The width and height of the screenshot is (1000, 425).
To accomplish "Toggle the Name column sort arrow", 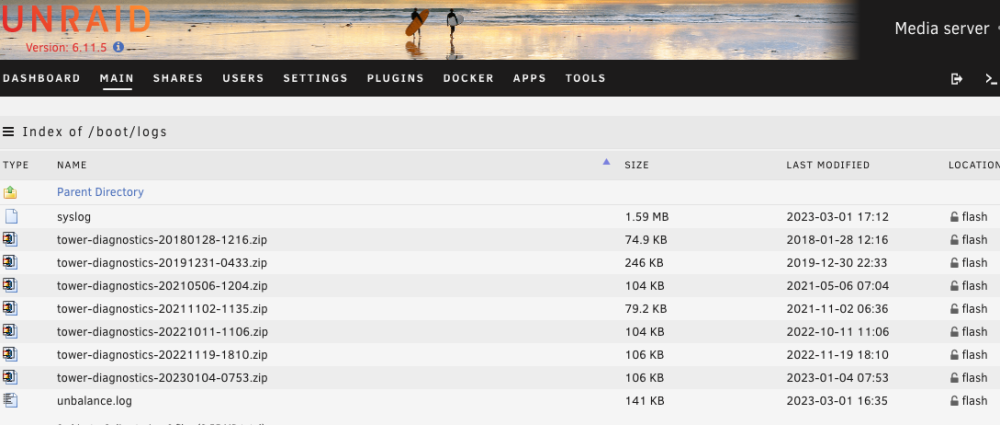I will tap(606, 163).
